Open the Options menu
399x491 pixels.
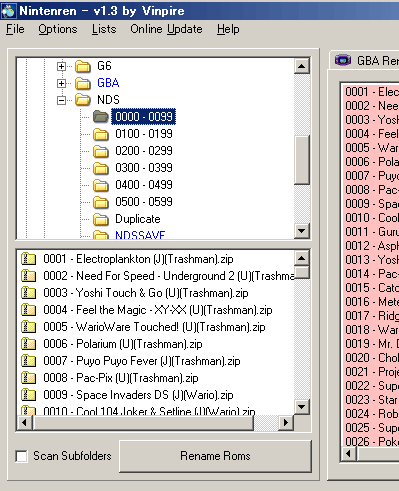coord(58,29)
